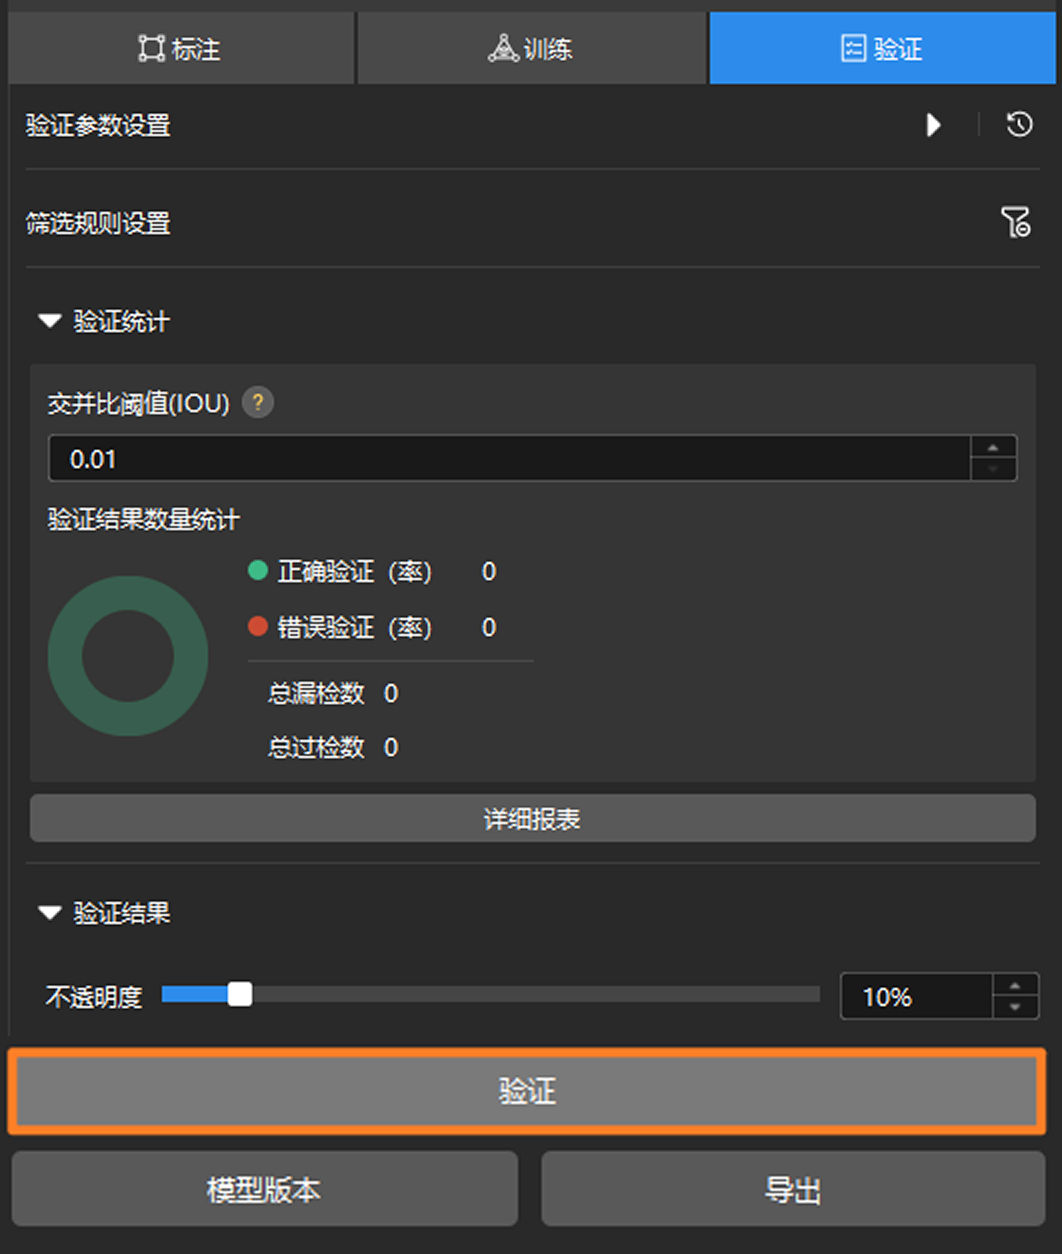Reset validation parameters with history icon
1062x1254 pixels.
[x=1019, y=125]
